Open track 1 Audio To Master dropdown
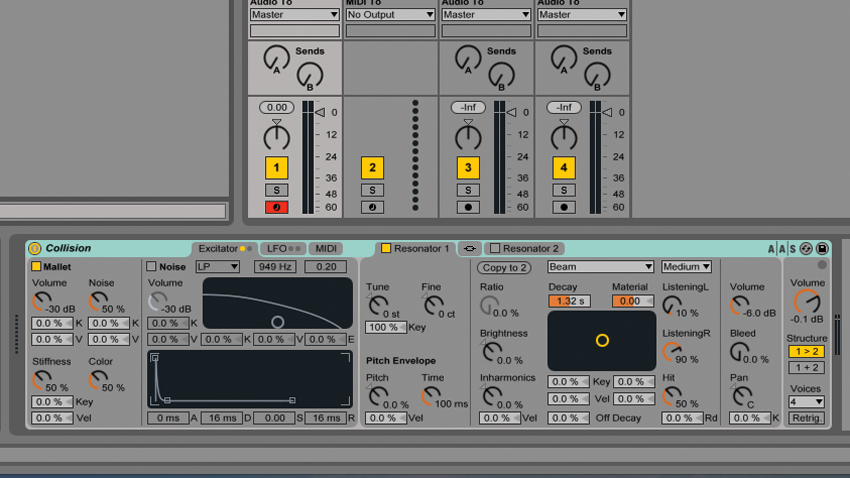The height and width of the screenshot is (478, 850). click(x=295, y=15)
